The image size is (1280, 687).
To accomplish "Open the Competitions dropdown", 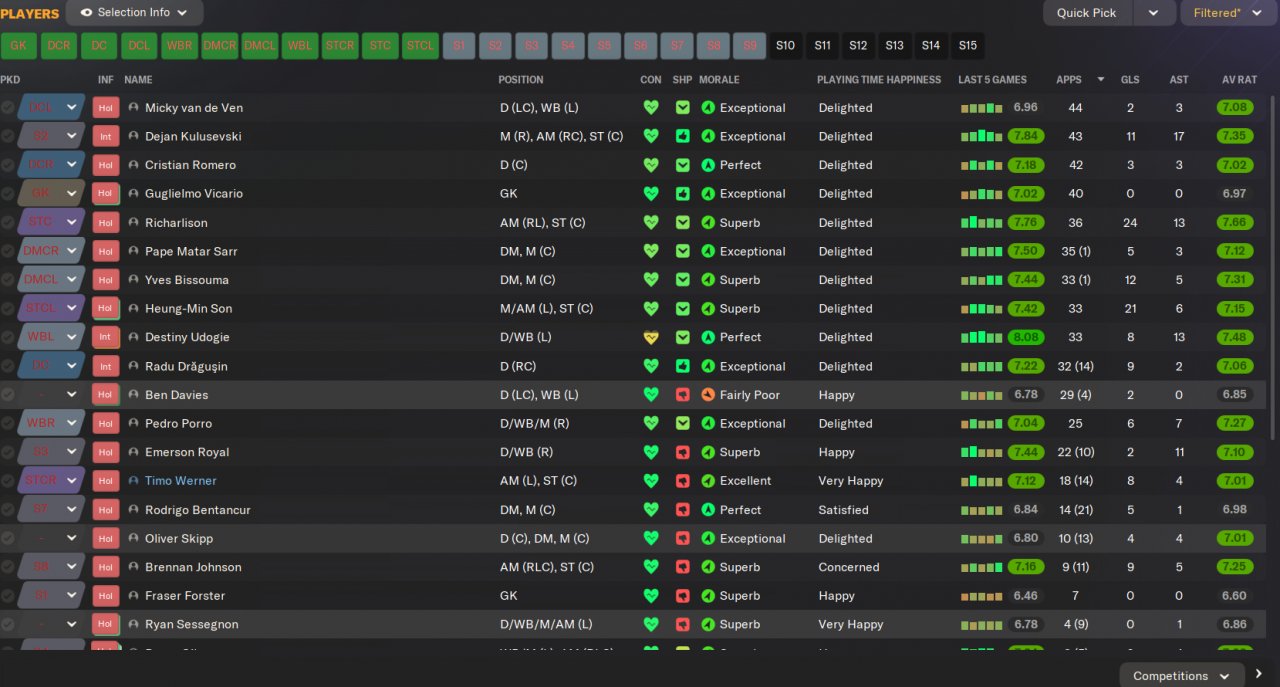I will tap(1182, 675).
